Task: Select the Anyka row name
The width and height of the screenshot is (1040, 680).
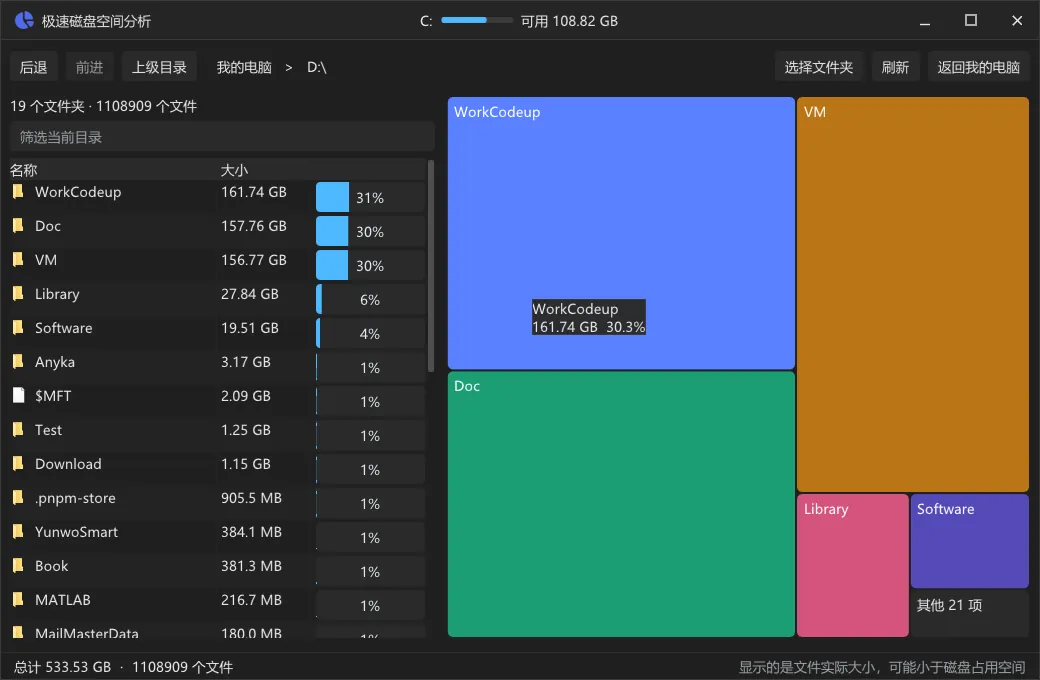Action: pyautogui.click(x=55, y=362)
